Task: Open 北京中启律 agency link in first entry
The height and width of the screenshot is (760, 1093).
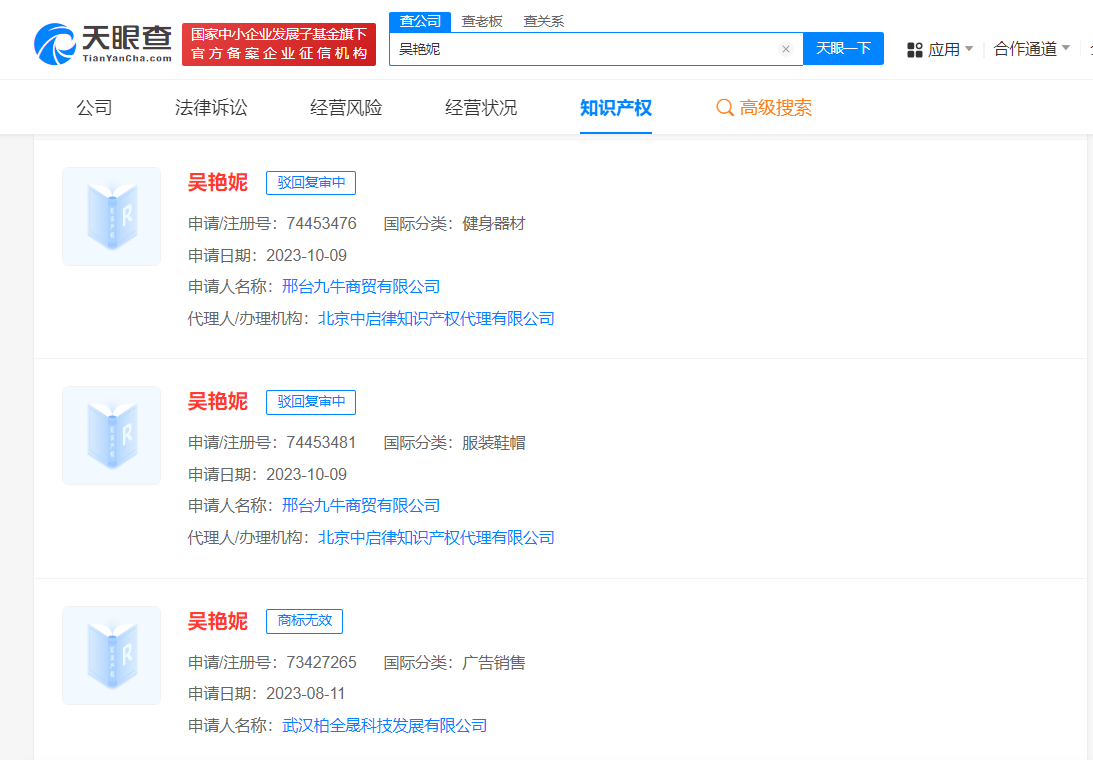Action: click(x=436, y=319)
